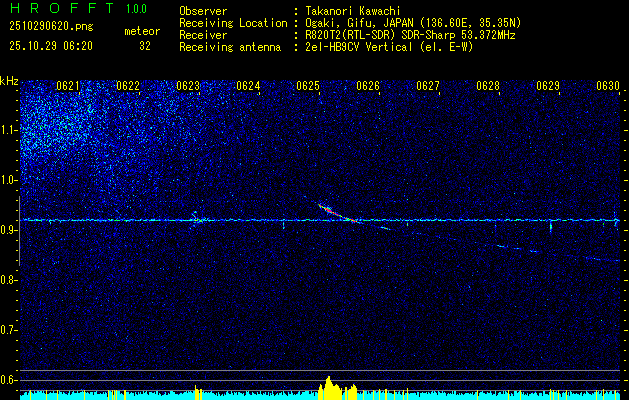Click the observer name Takanori Kawachi

(x=353, y=11)
